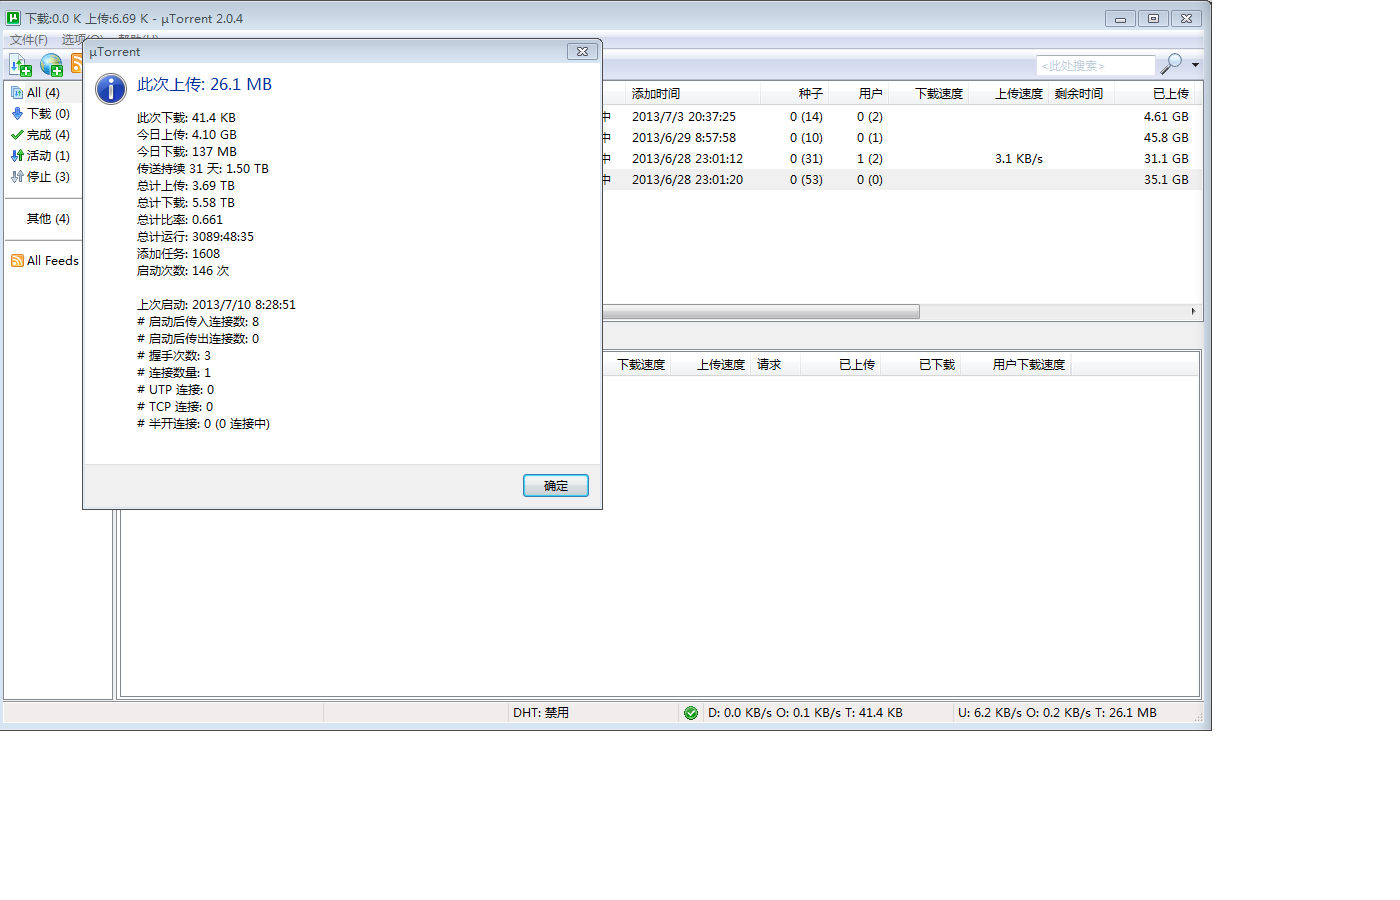Click the blue info icon in the dialog
1400x900 pixels.
[111, 88]
